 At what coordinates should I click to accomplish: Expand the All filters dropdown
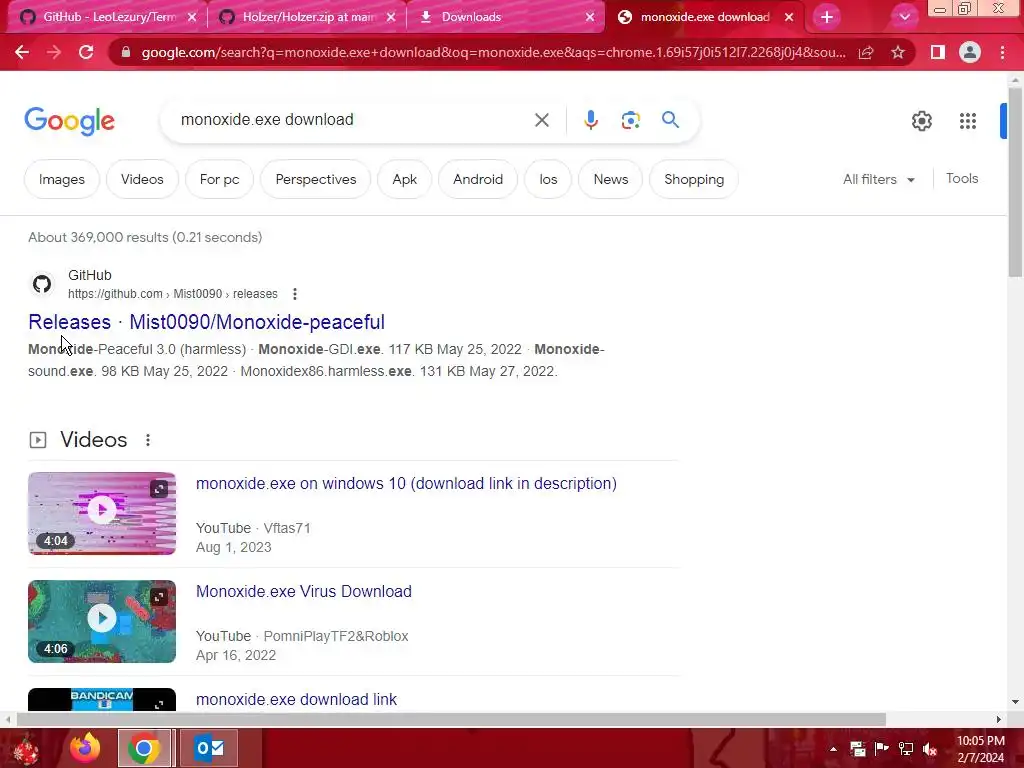click(878, 179)
